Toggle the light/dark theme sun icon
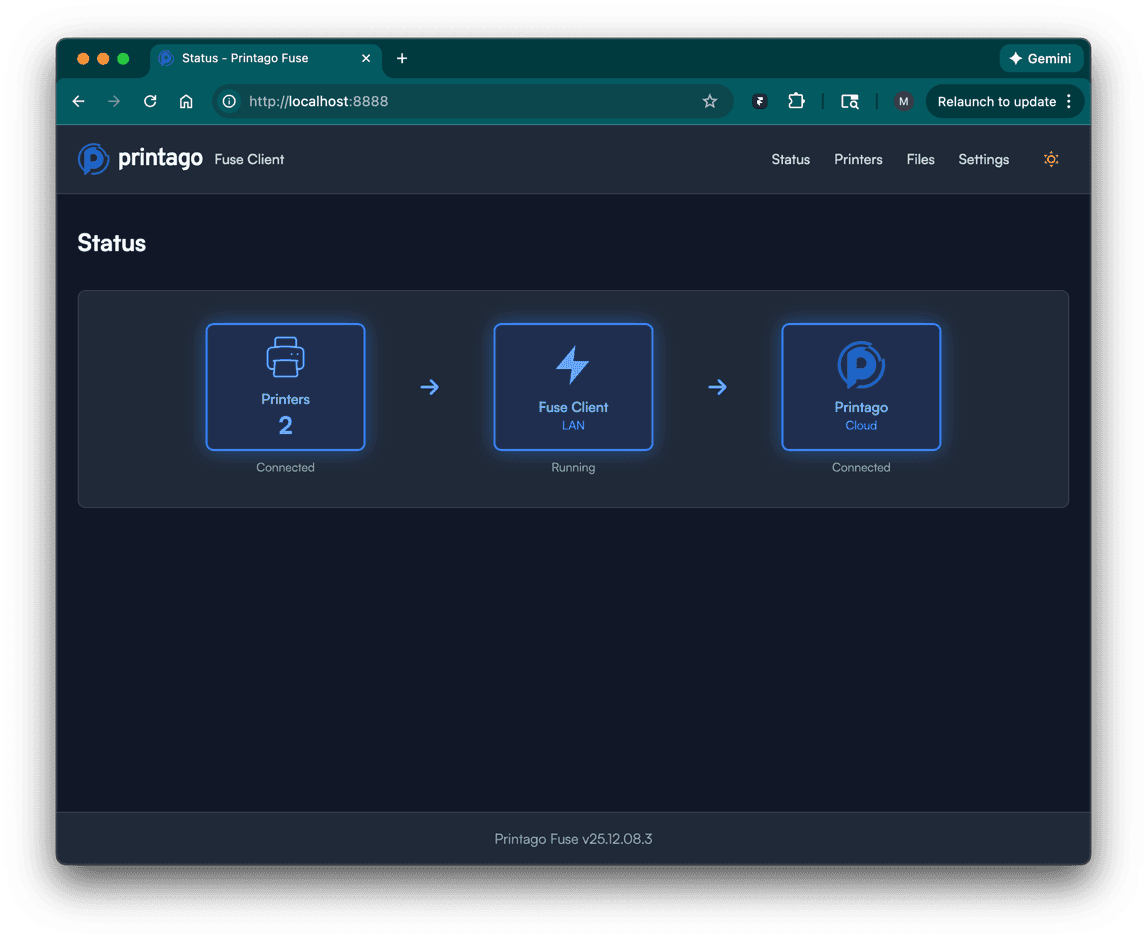Screen dimensions: 1147x939 (x=1050, y=159)
